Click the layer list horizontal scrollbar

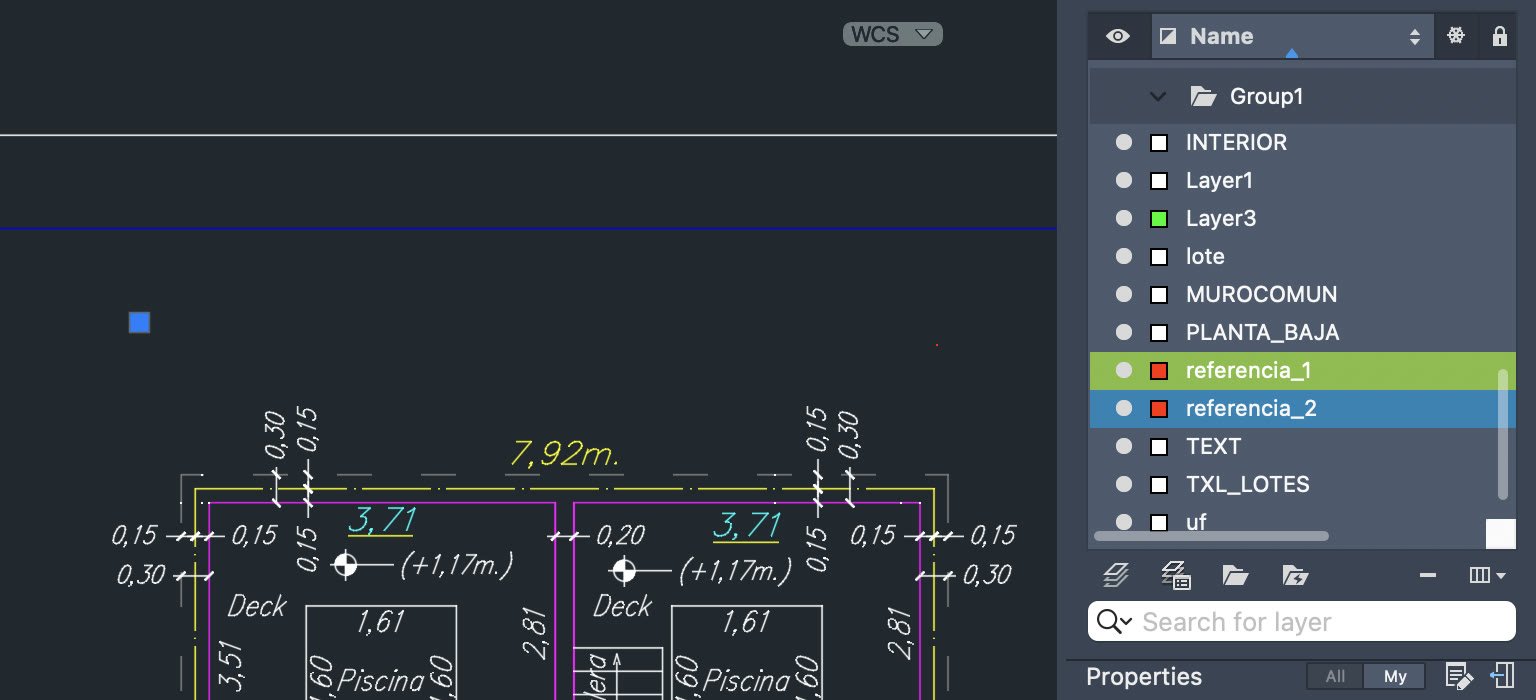(x=1212, y=536)
